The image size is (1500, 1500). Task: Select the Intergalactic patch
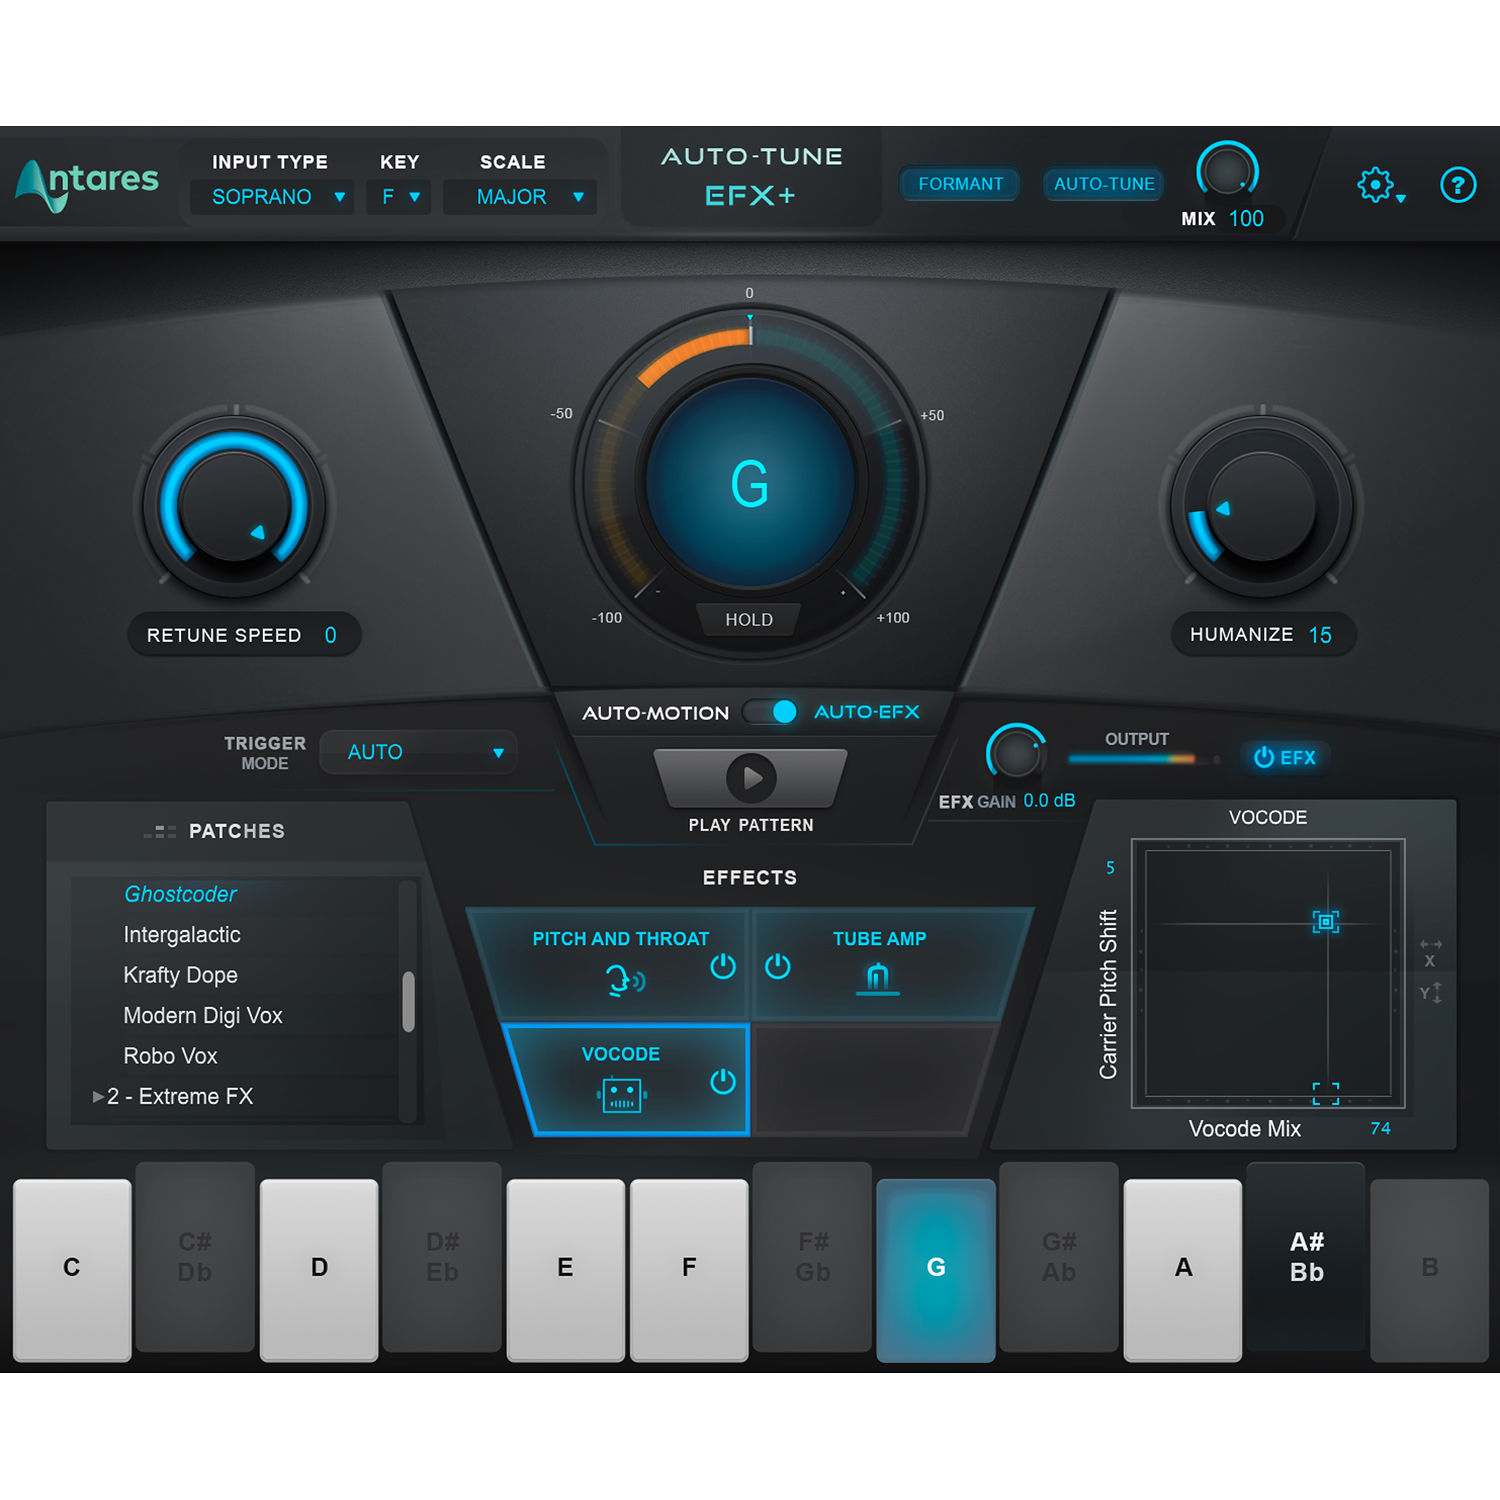click(182, 935)
